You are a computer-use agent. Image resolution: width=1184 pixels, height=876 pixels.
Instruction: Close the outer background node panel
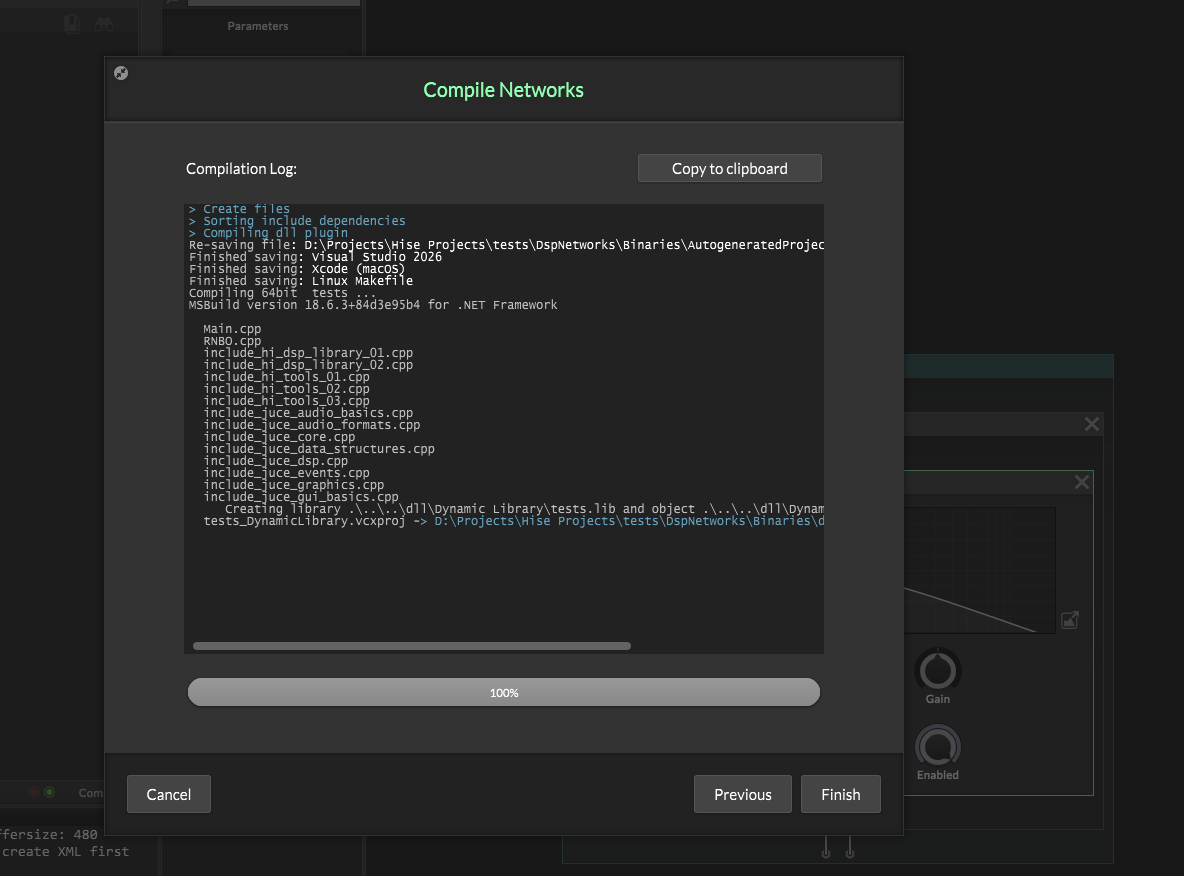coord(1092,424)
